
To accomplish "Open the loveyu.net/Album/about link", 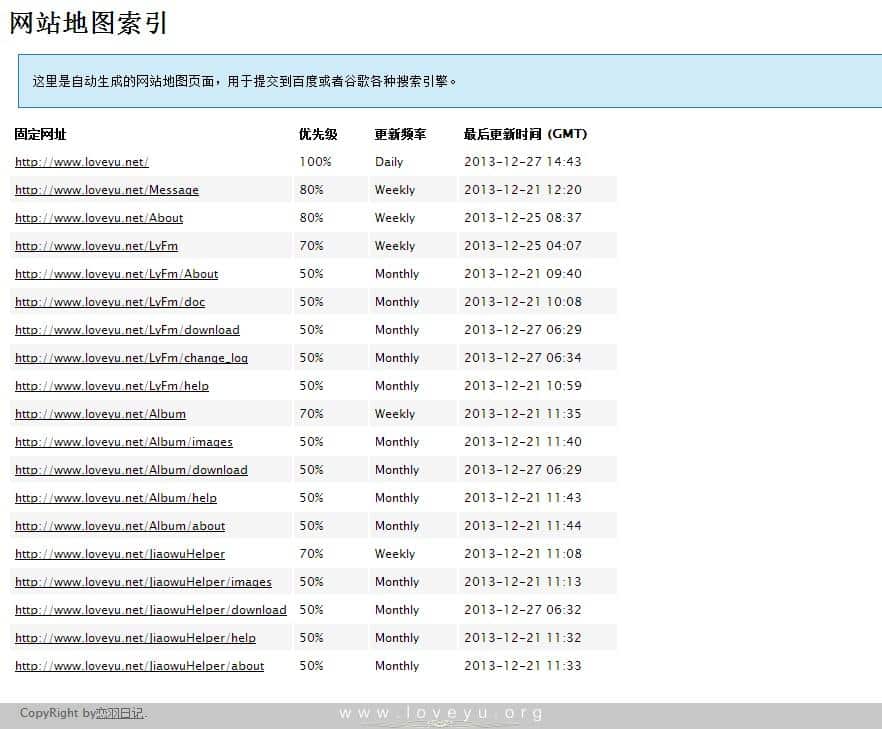I will click(120, 526).
